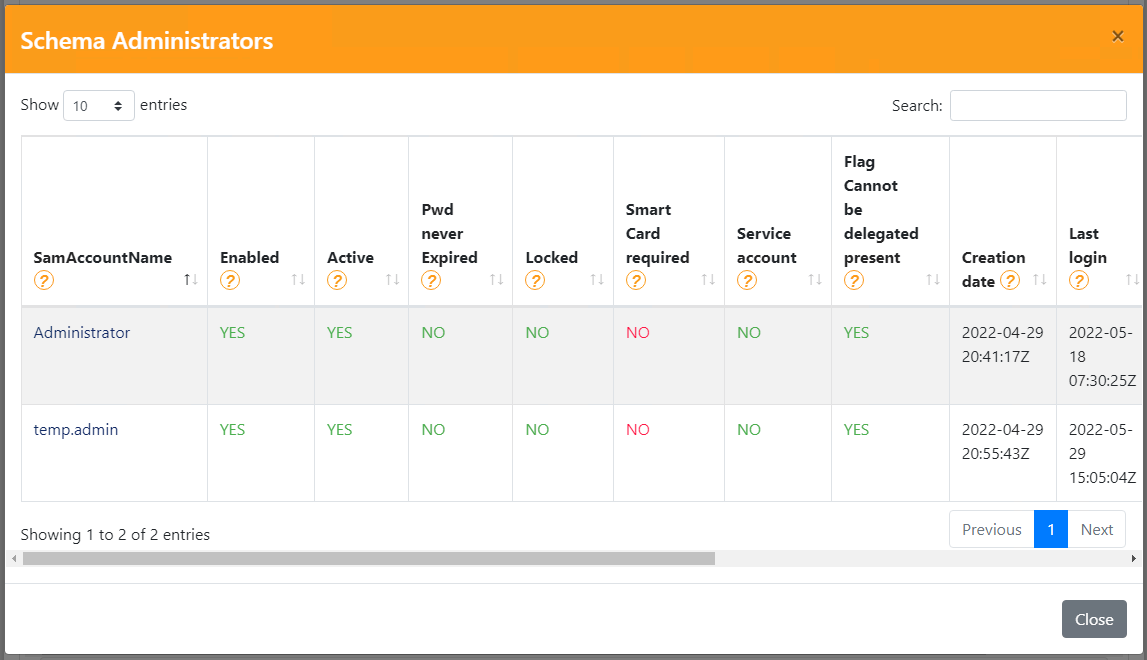This screenshot has width=1147, height=660.
Task: Focus the Search input field
Action: [1037, 105]
